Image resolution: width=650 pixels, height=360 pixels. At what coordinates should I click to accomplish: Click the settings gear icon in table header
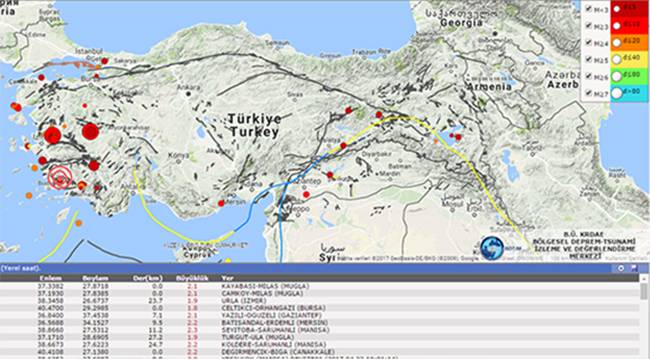point(621,268)
